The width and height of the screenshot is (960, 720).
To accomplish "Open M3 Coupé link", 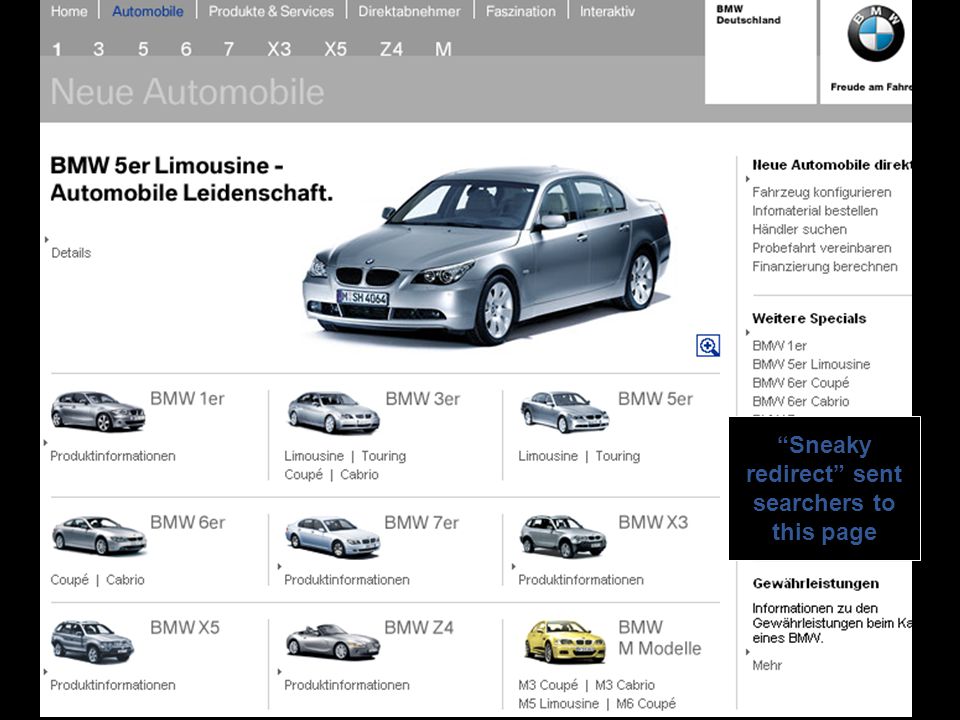I will point(548,685).
